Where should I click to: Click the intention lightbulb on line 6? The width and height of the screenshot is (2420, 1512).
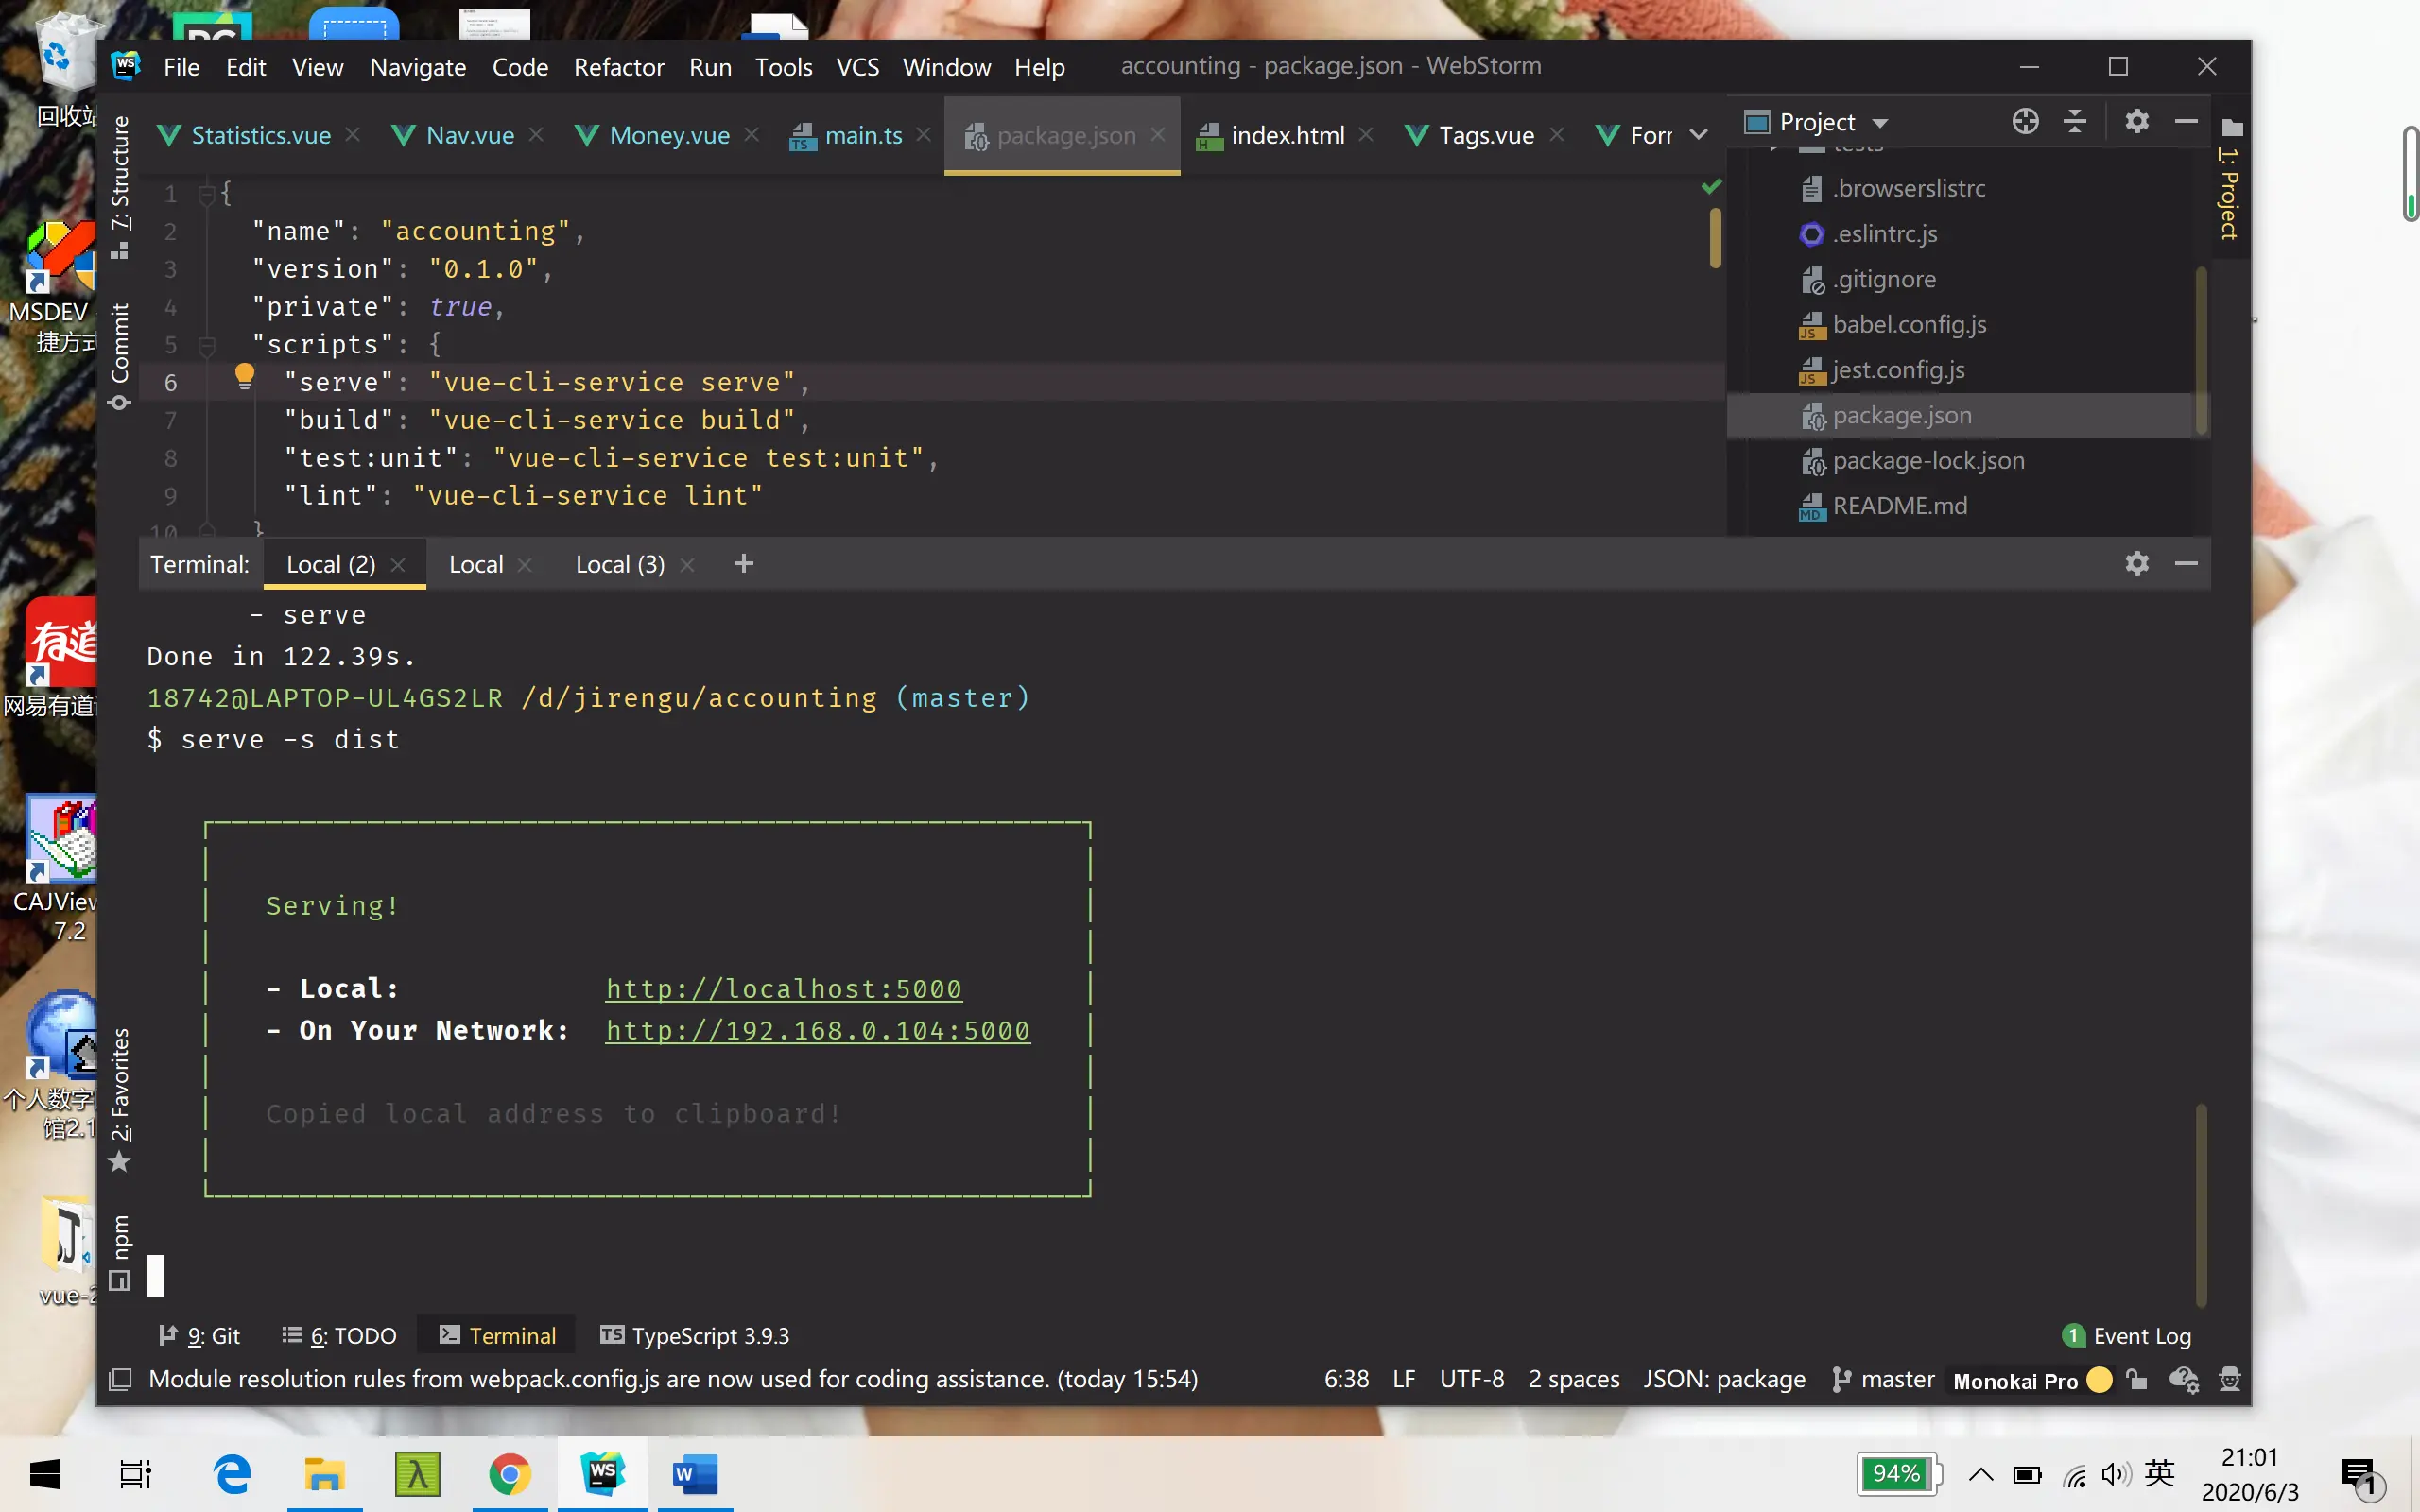244,376
